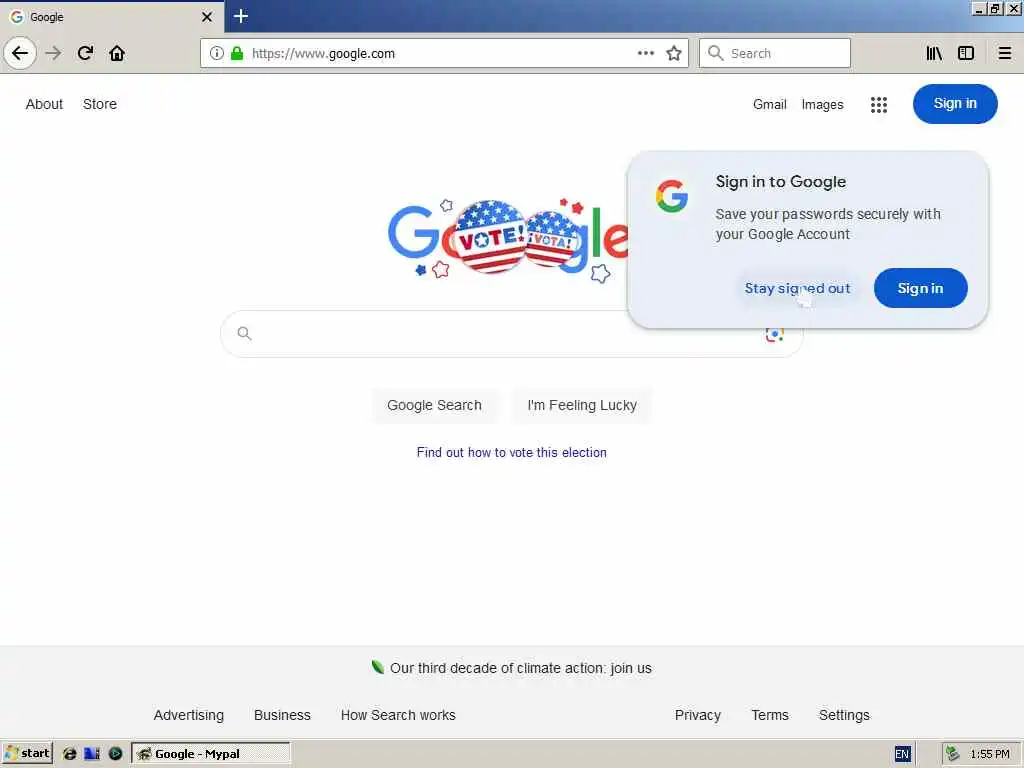Viewport: 1024px width, 768px height.
Task: Open Settings in the footer
Action: point(844,715)
